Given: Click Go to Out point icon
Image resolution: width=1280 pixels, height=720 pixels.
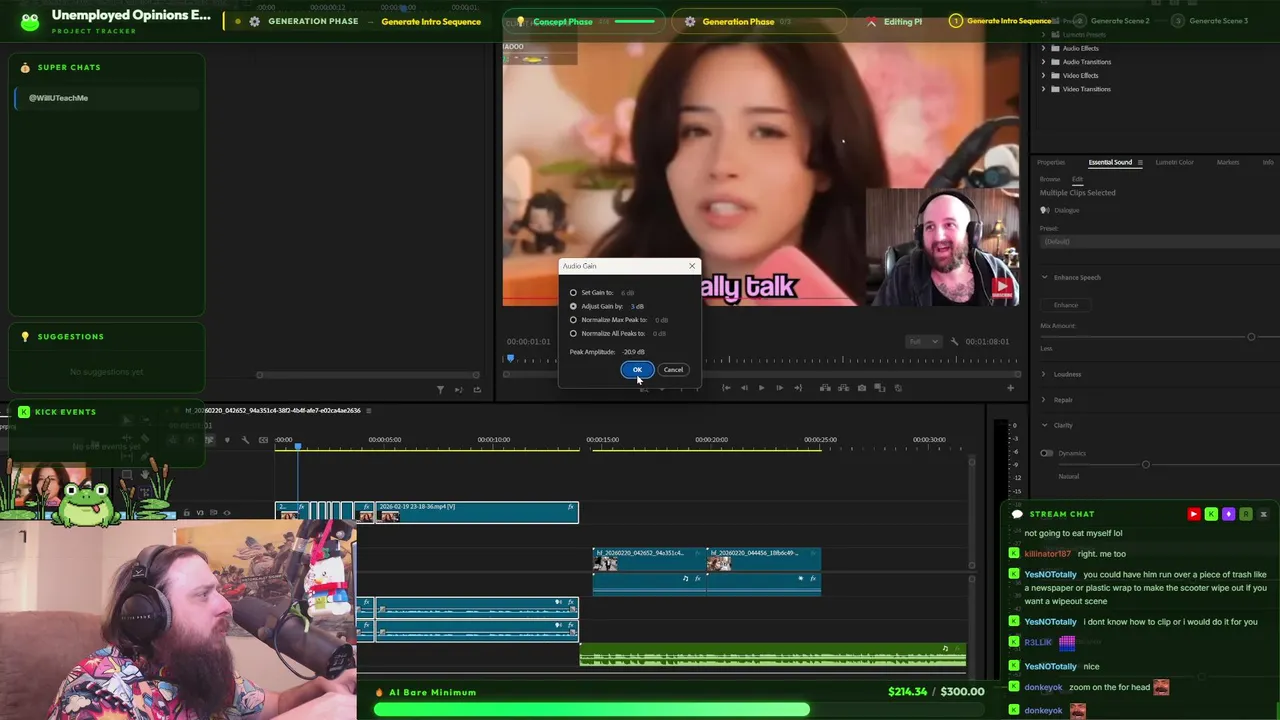Looking at the screenshot, I should point(797,388).
